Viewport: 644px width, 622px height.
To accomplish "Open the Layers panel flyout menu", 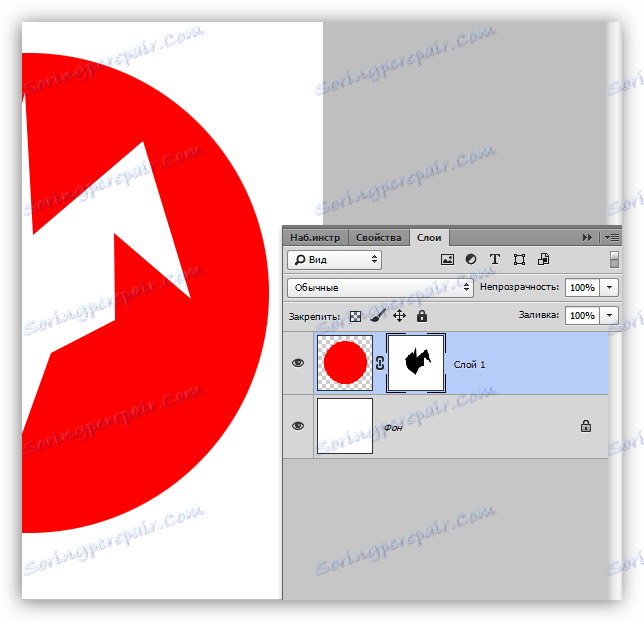I will tap(612, 237).
